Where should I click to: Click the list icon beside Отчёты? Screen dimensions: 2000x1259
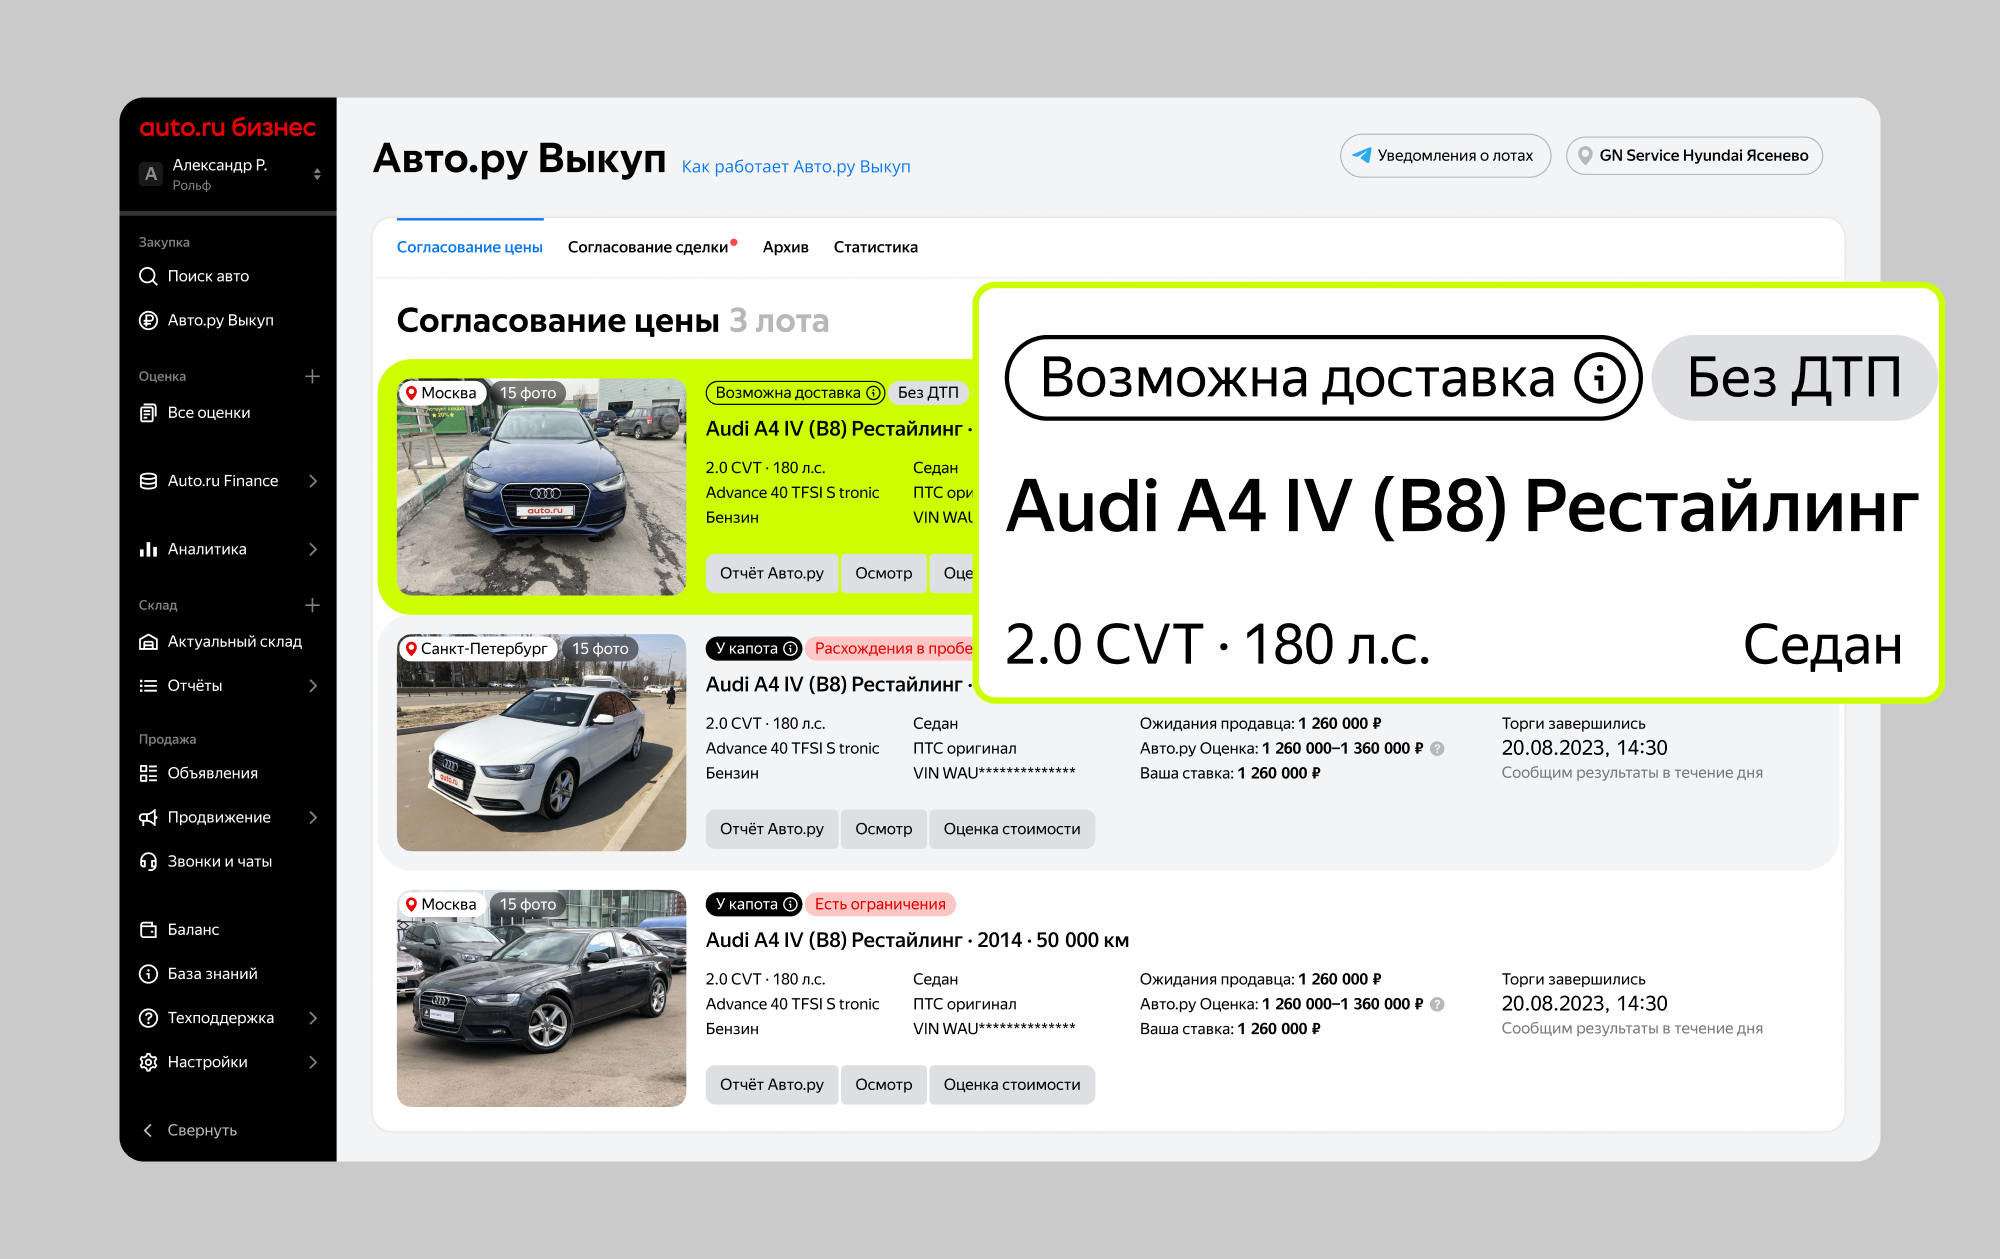[x=148, y=686]
